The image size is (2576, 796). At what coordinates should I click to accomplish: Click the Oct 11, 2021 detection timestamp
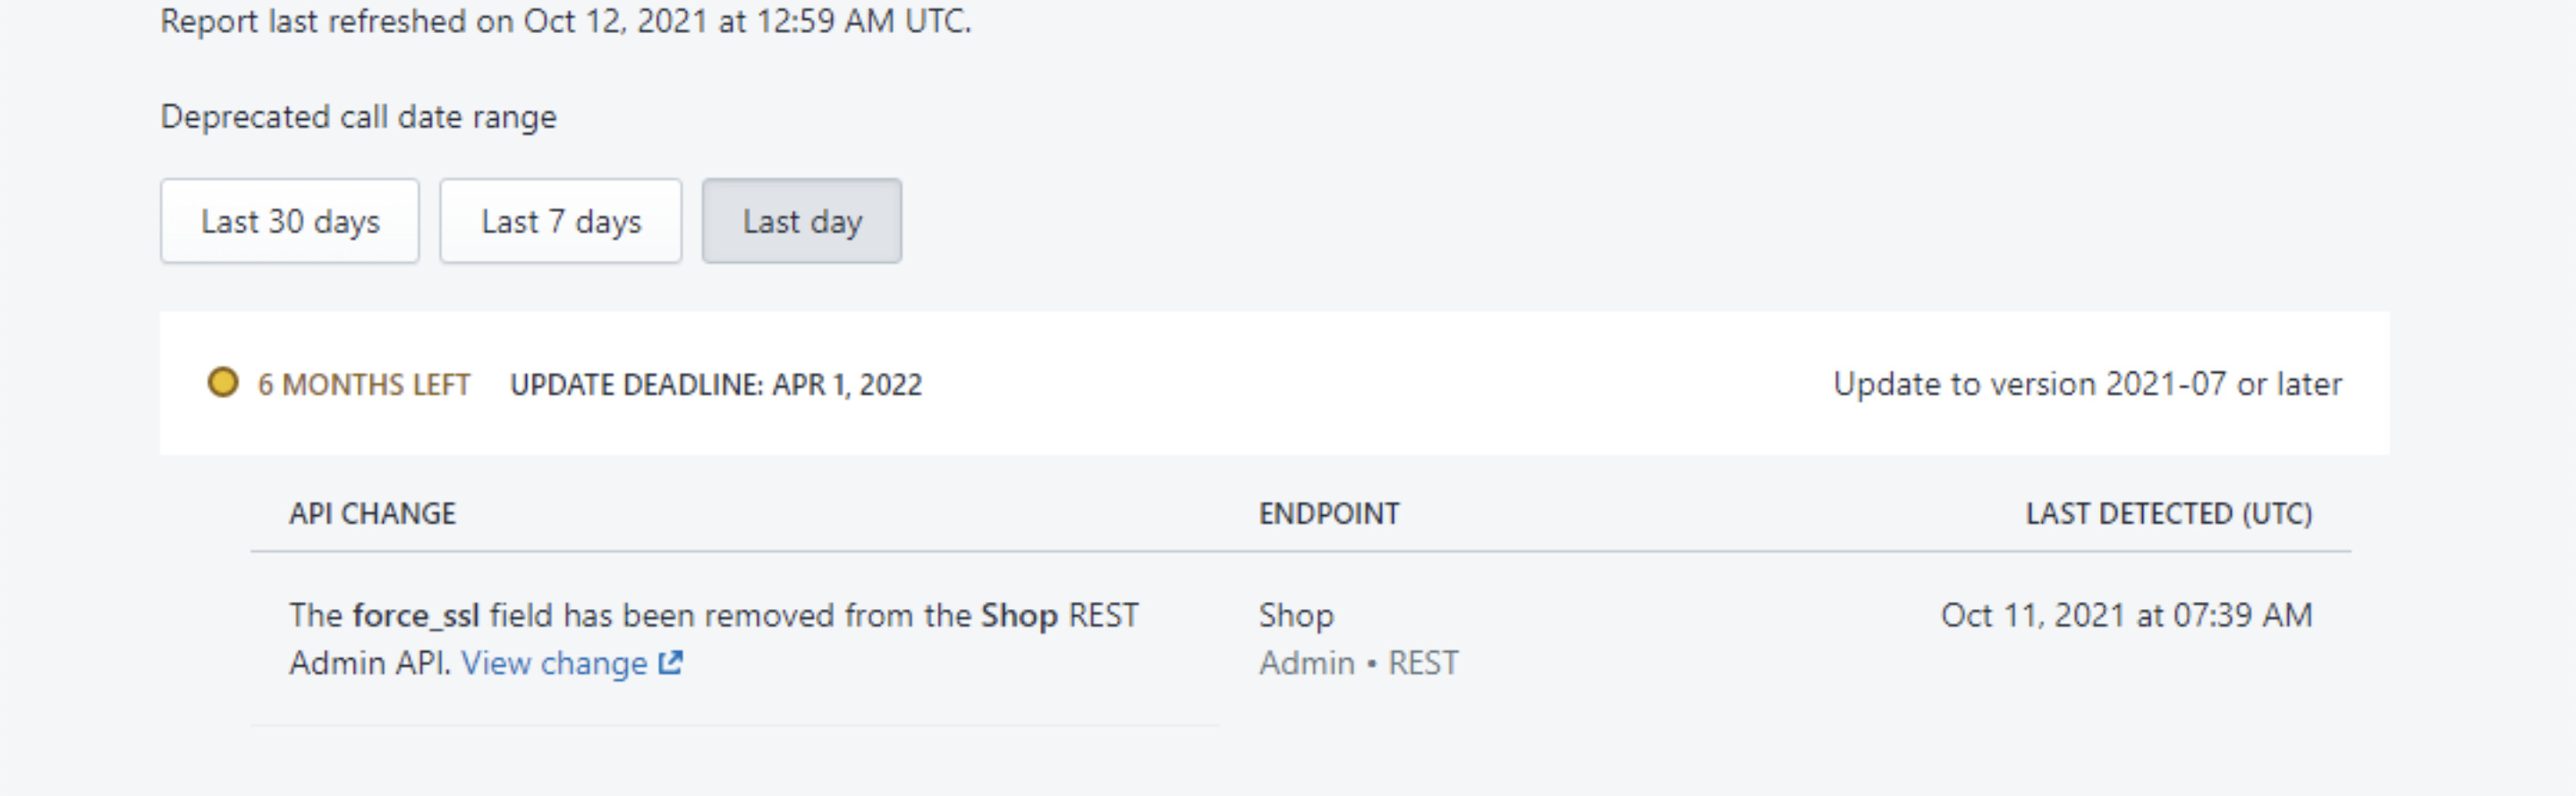2126,615
